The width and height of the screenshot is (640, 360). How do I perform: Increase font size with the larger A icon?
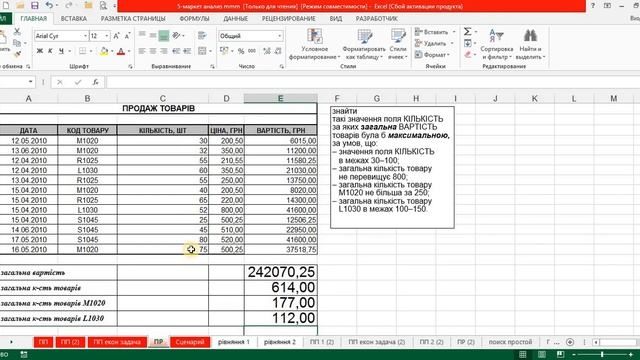point(116,36)
